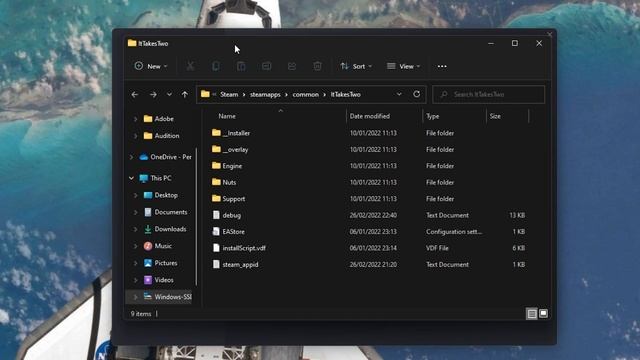Click the Music icon in sidebar
Viewport: 640px width, 360px height.
click(x=148, y=246)
